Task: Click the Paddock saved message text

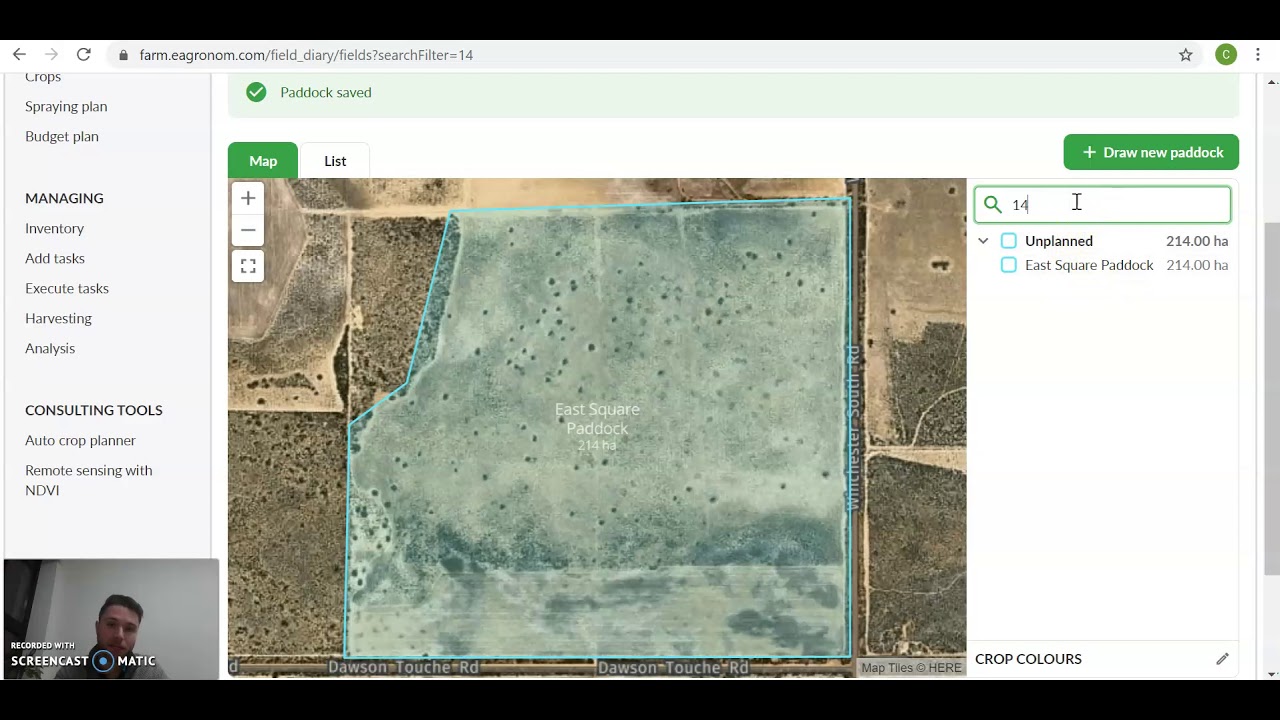Action: point(326,92)
